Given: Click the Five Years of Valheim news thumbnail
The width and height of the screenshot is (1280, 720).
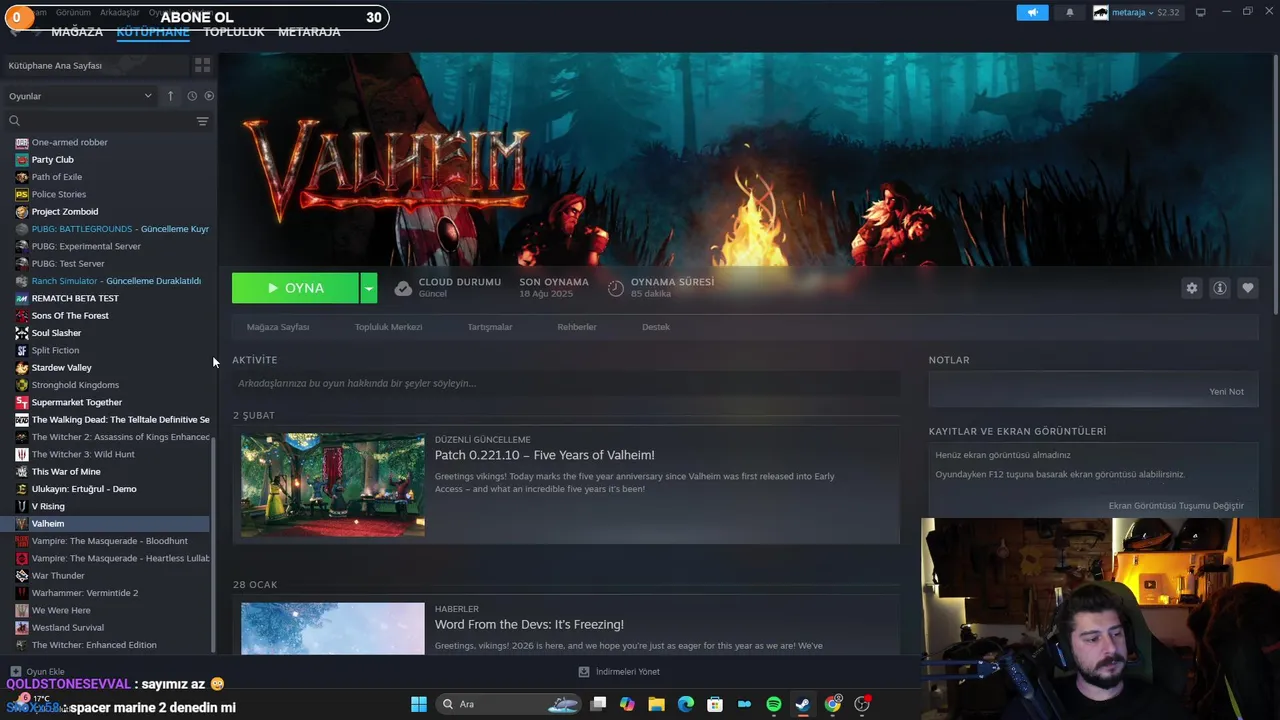Looking at the screenshot, I should (333, 485).
